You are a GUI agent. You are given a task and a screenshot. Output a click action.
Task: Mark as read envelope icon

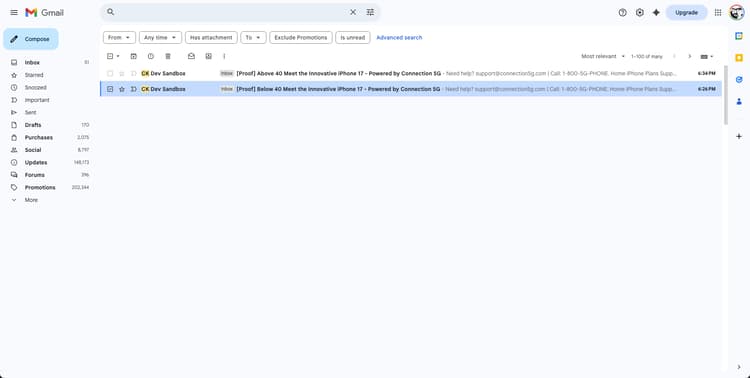tap(191, 56)
